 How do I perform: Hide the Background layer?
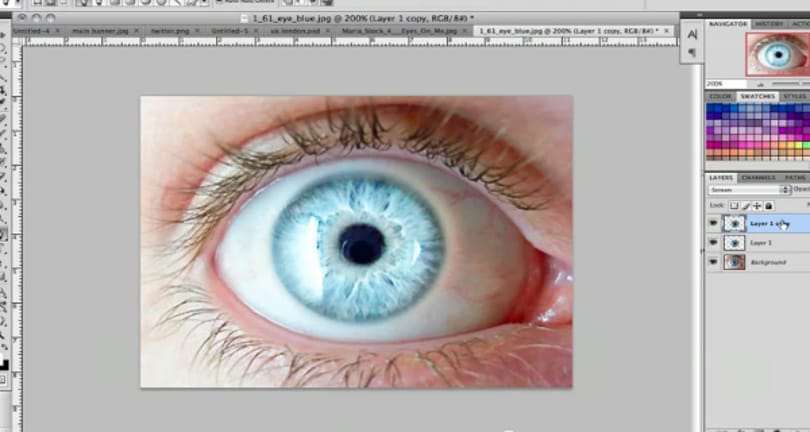713,262
